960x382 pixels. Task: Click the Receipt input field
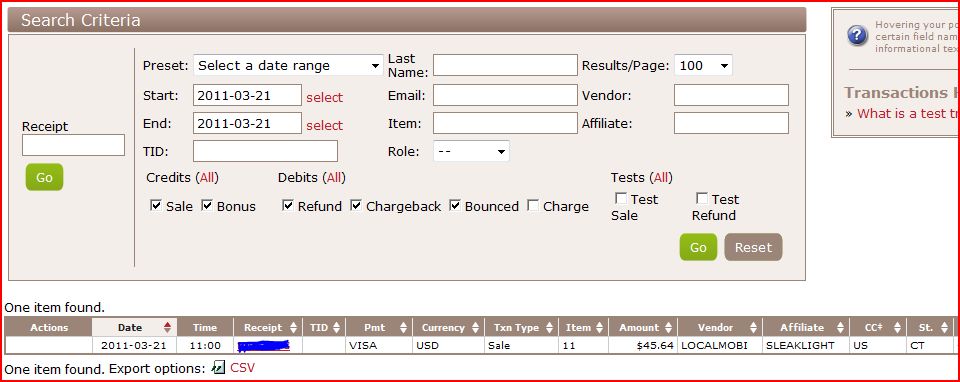pyautogui.click(x=73, y=145)
